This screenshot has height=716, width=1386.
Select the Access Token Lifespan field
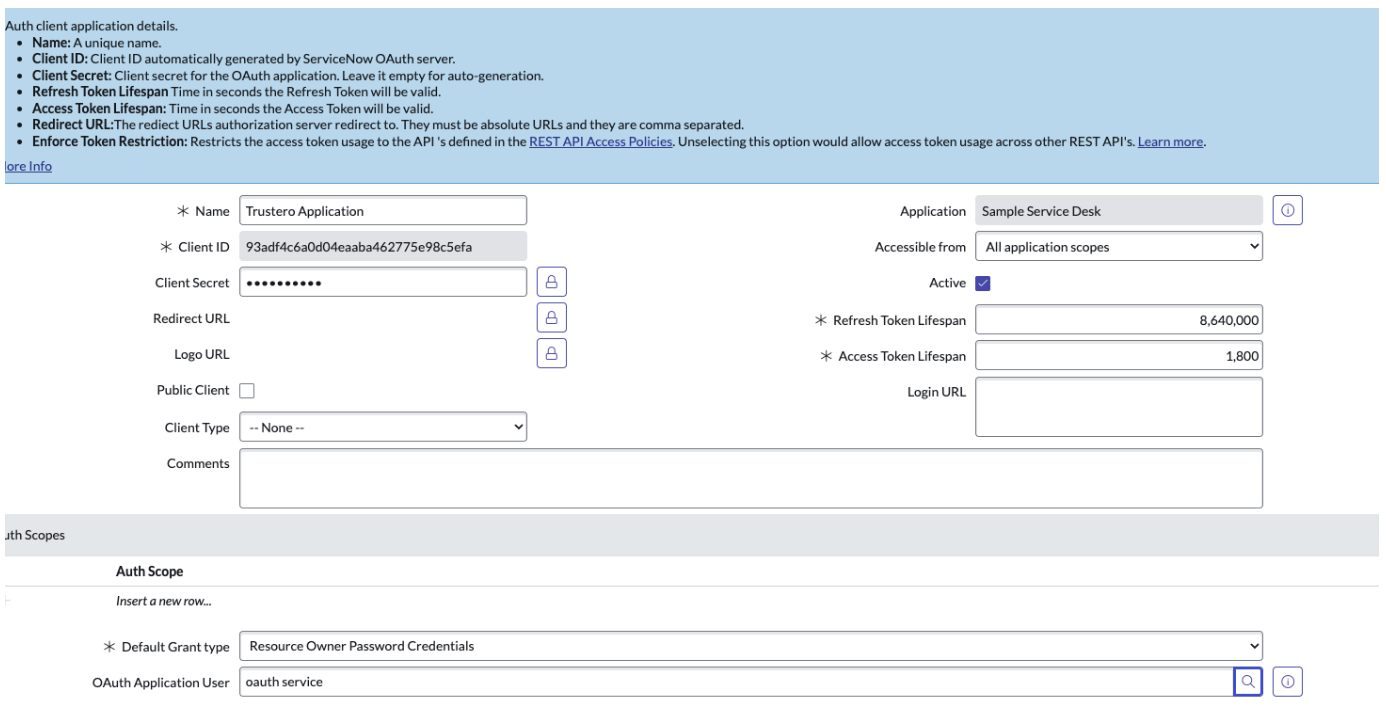pyautogui.click(x=1118, y=355)
